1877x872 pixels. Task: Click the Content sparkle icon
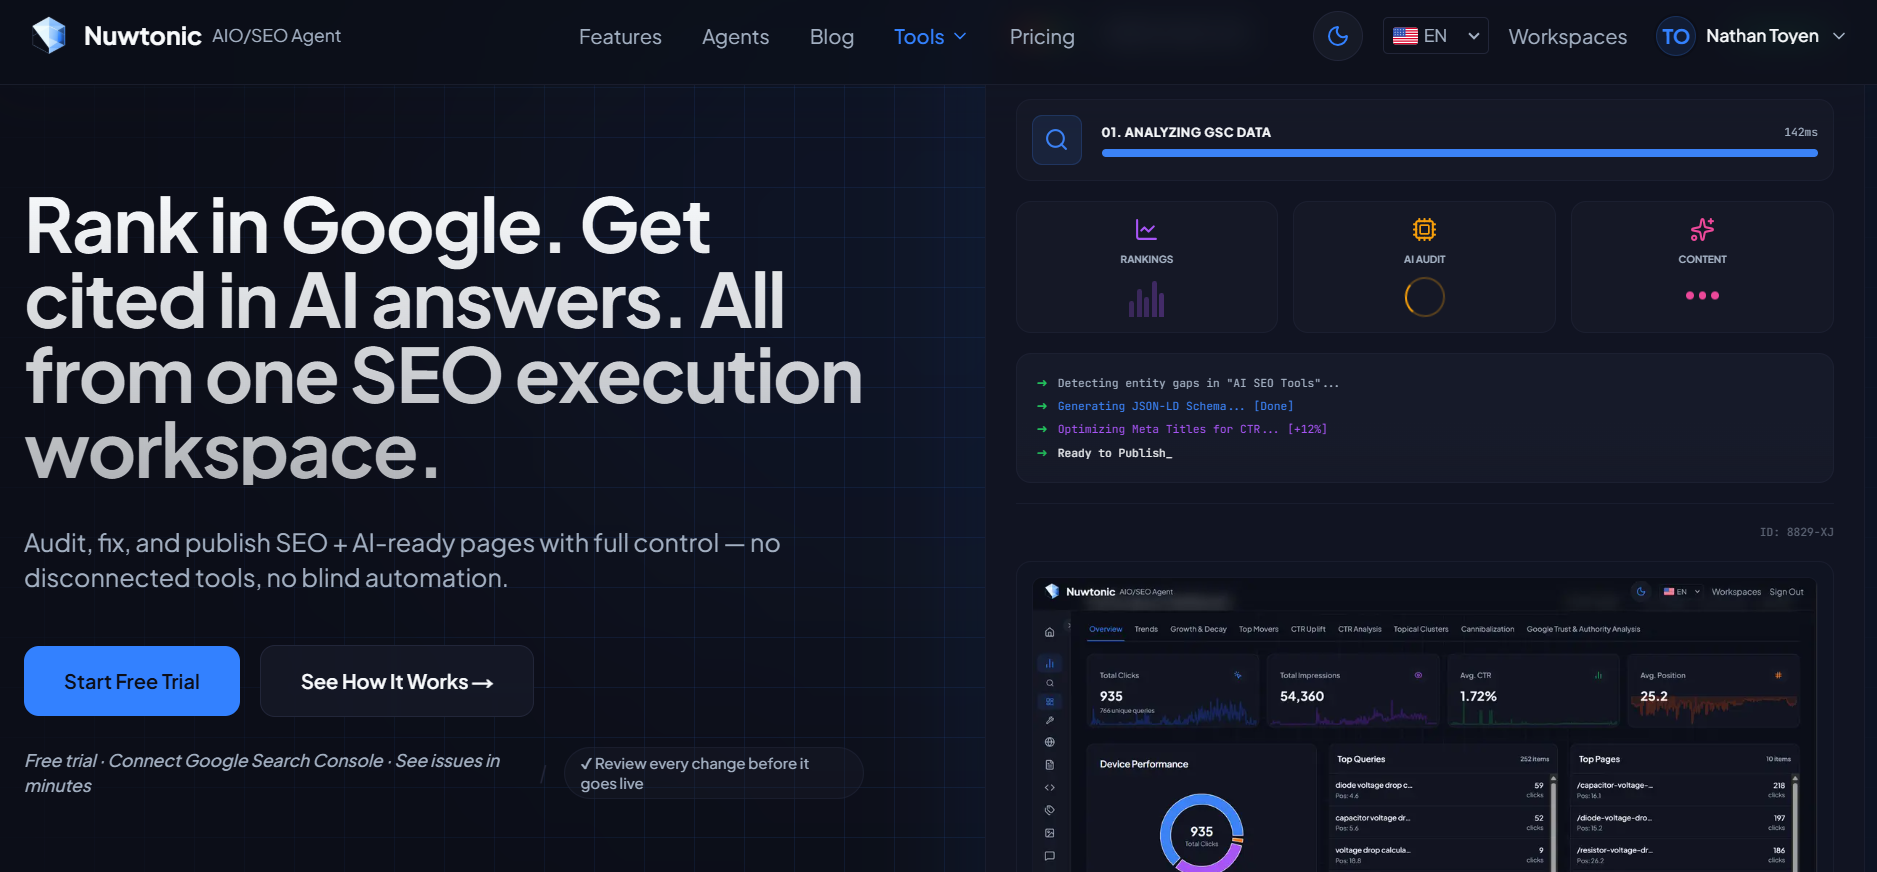1702,230
